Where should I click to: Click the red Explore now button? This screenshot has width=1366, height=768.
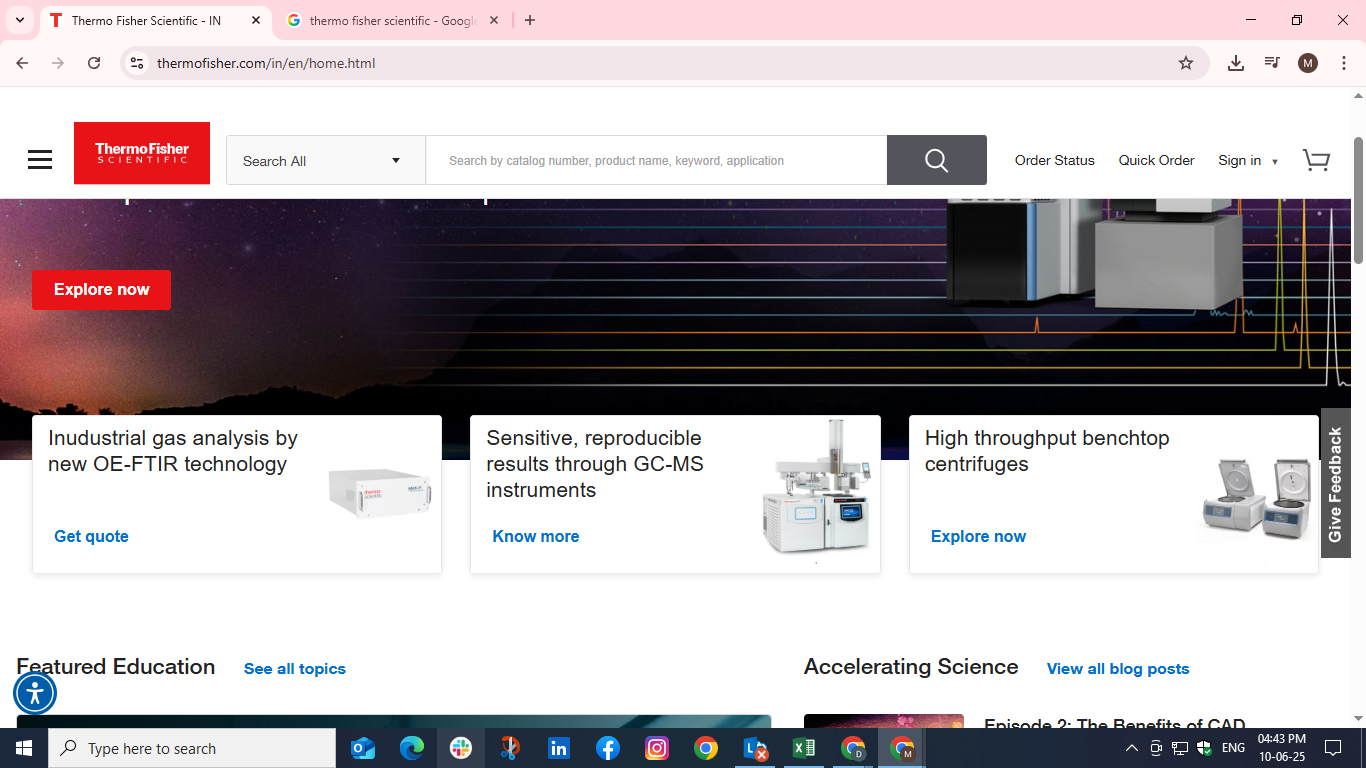pyautogui.click(x=101, y=290)
